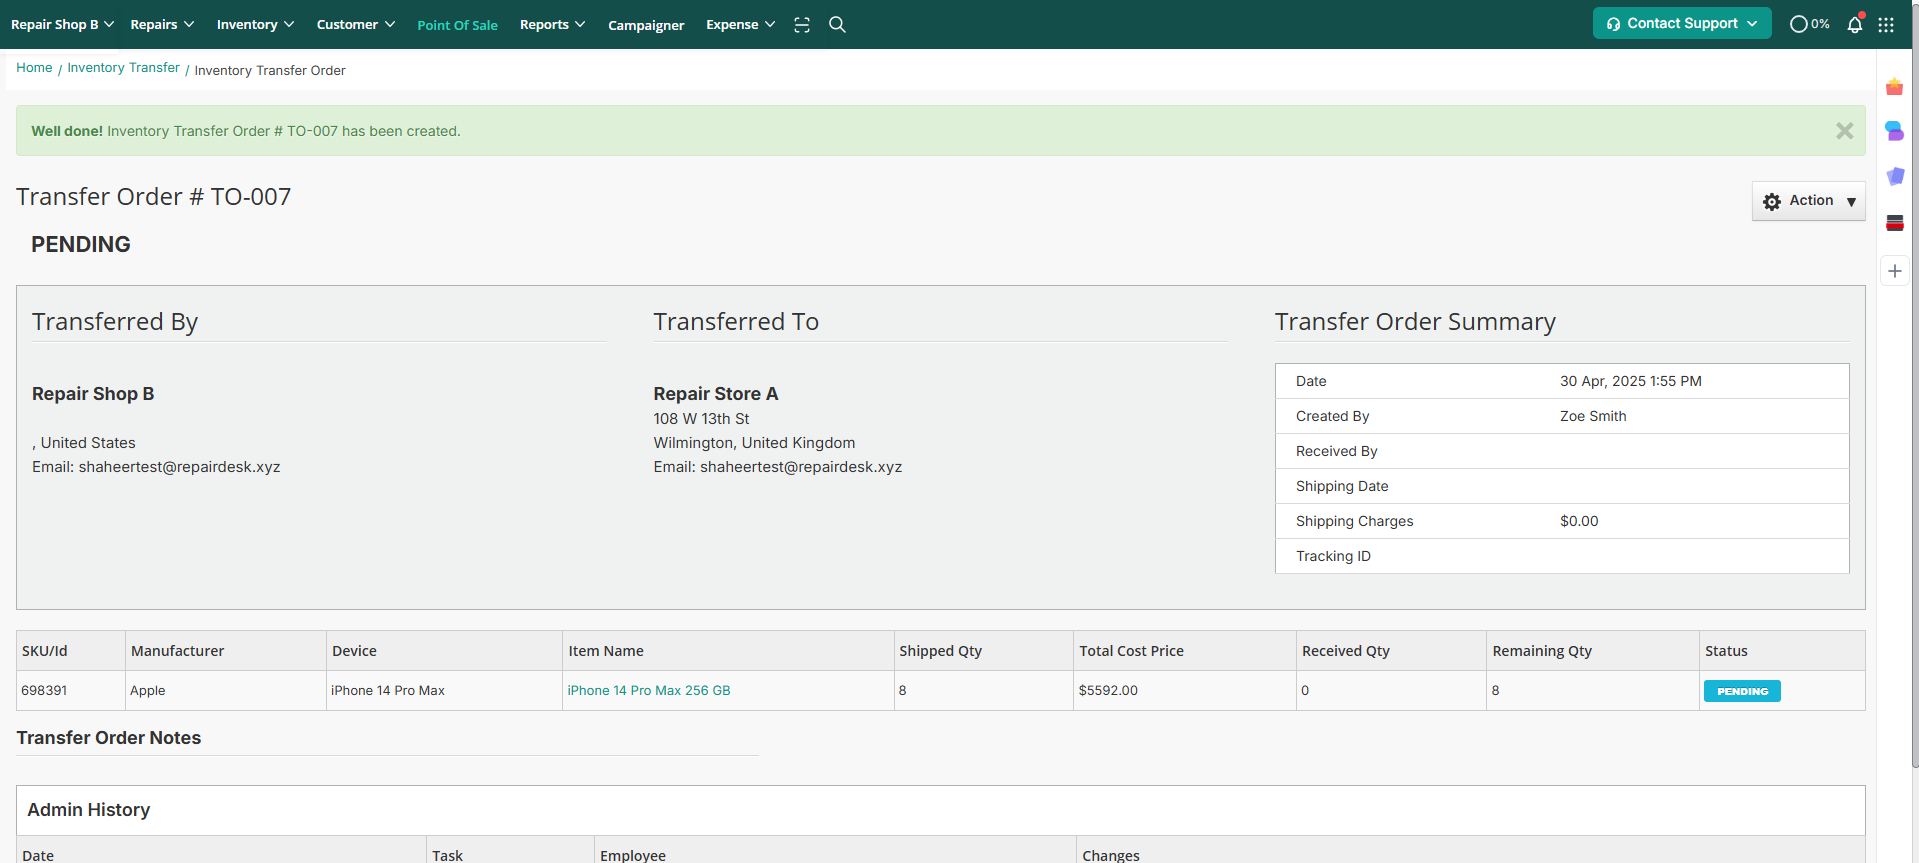Open the red card sidebar icon
This screenshot has width=1919, height=863.
[x=1895, y=223]
